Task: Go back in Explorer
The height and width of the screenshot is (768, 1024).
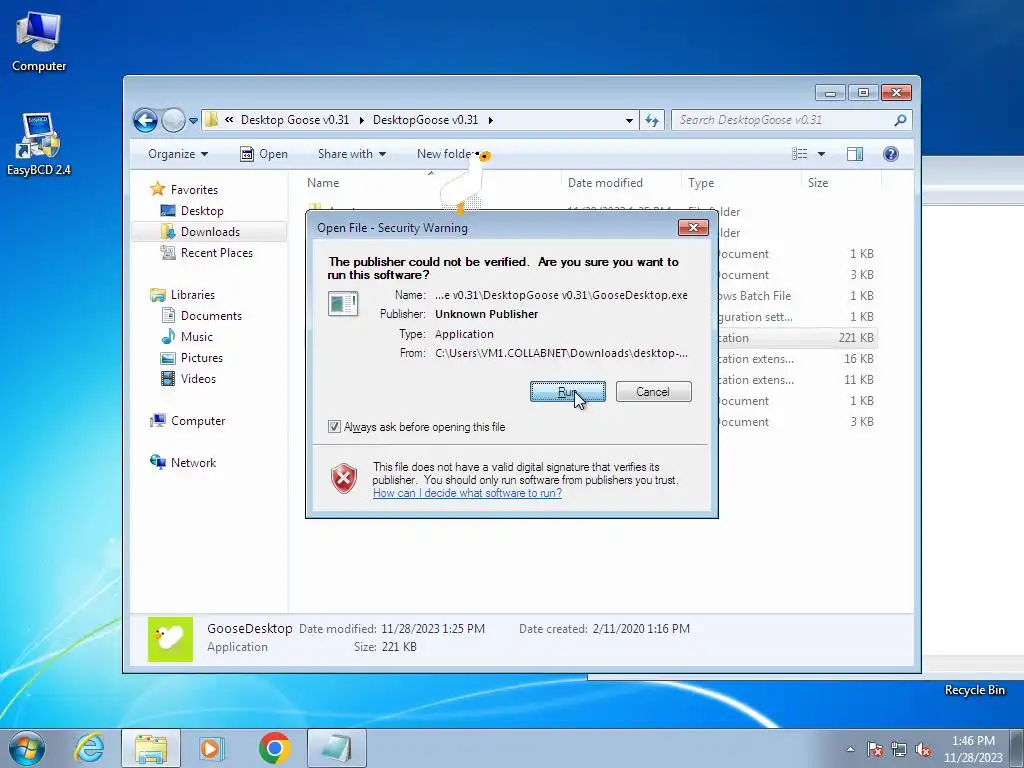Action: (x=146, y=120)
